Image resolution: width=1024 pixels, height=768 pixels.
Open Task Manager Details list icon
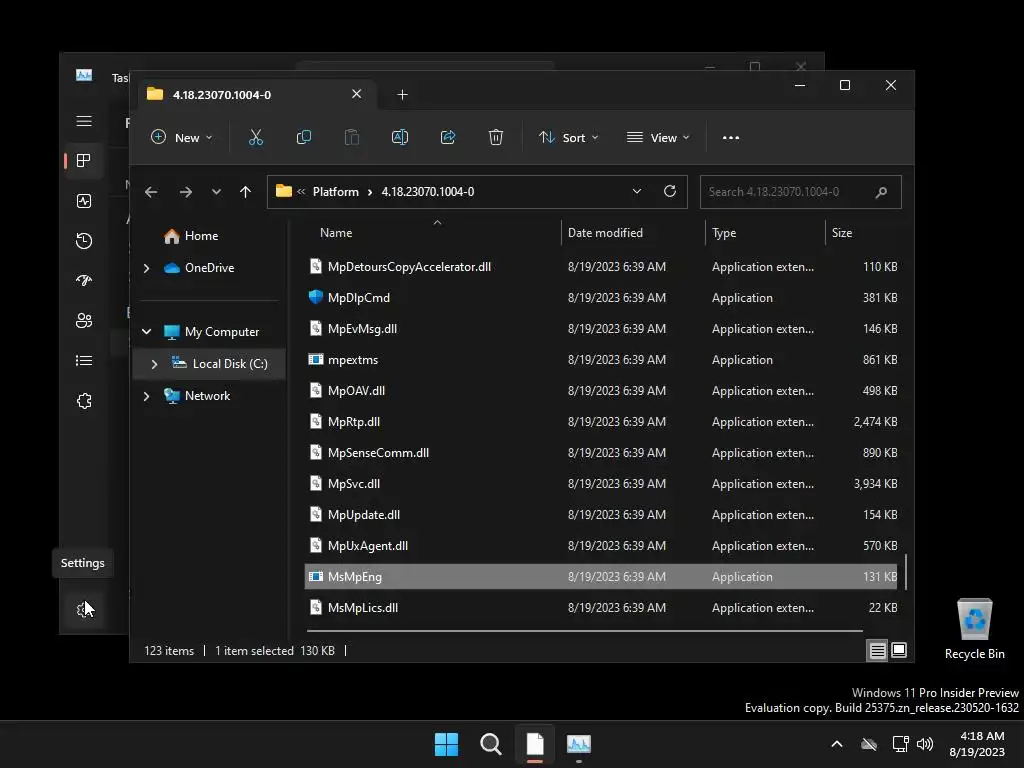(x=84, y=360)
